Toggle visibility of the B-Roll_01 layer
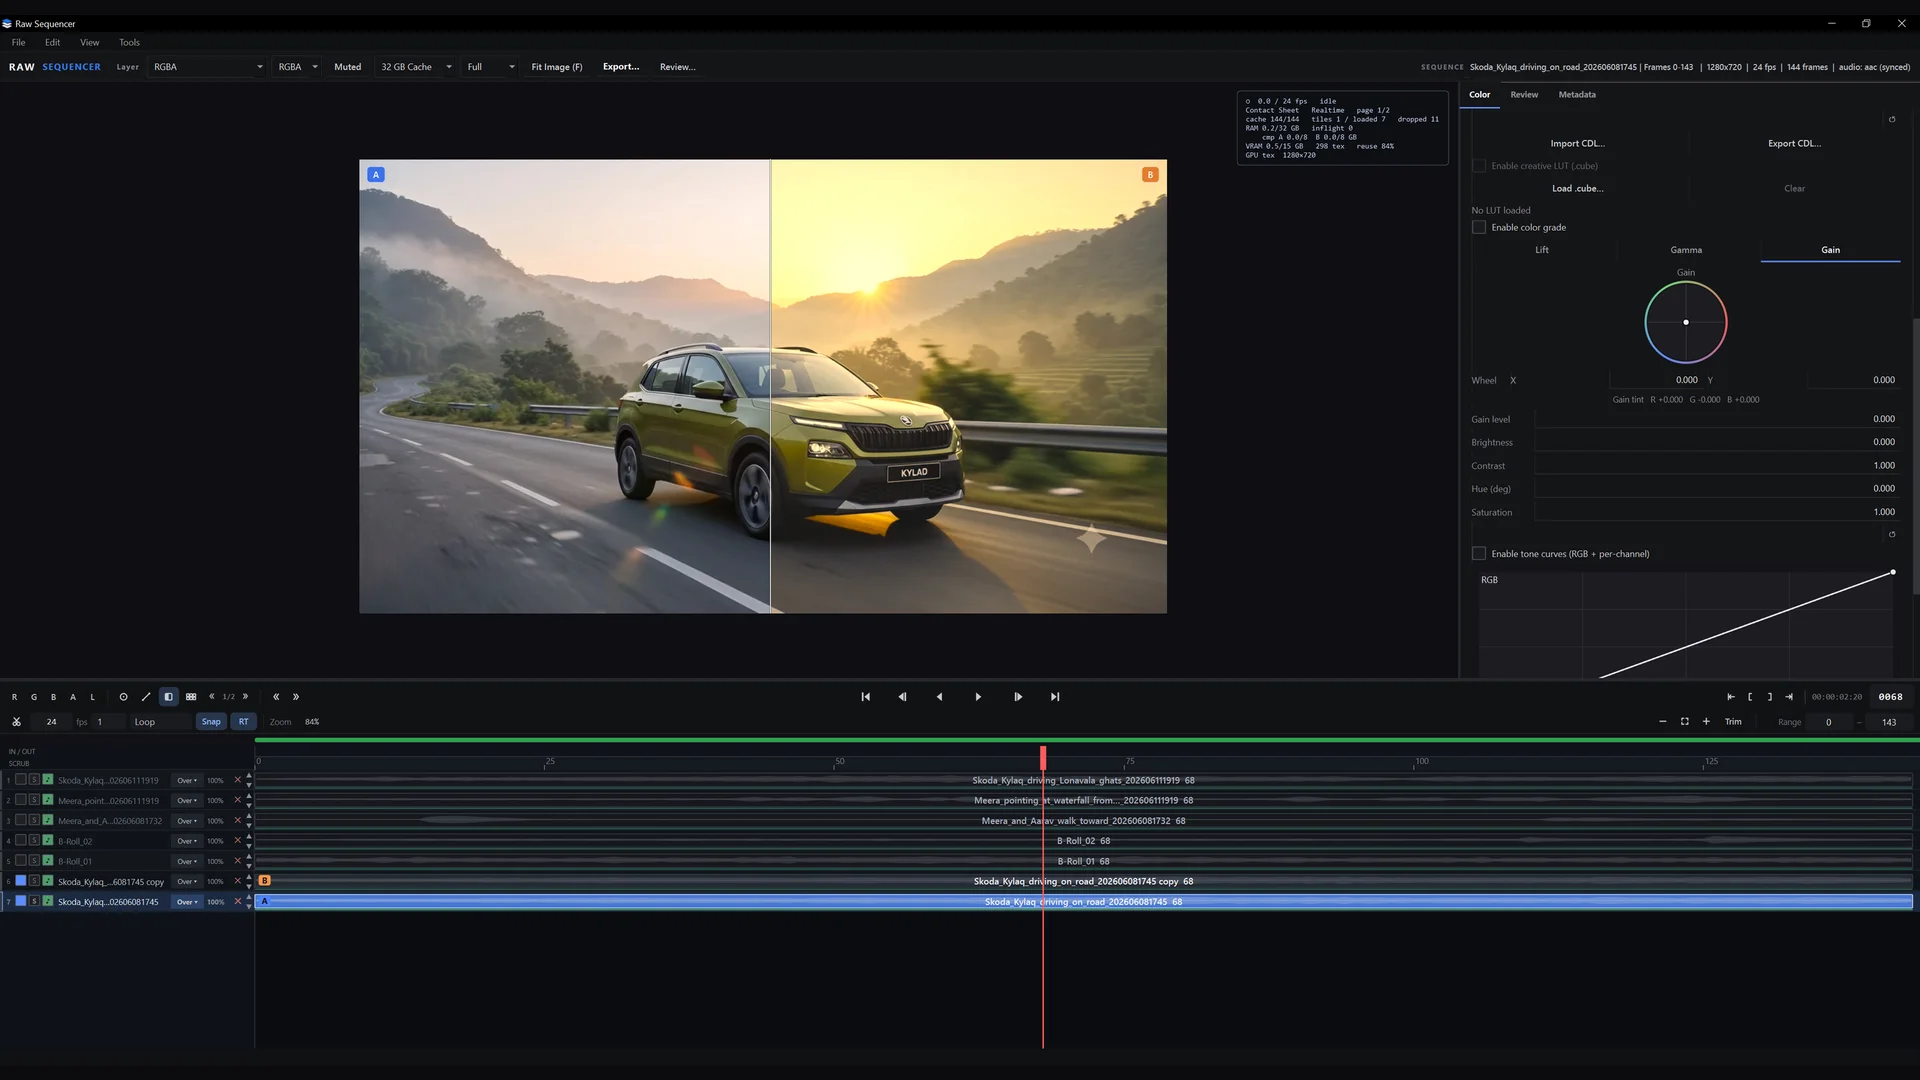The width and height of the screenshot is (1920, 1080). 20,861
